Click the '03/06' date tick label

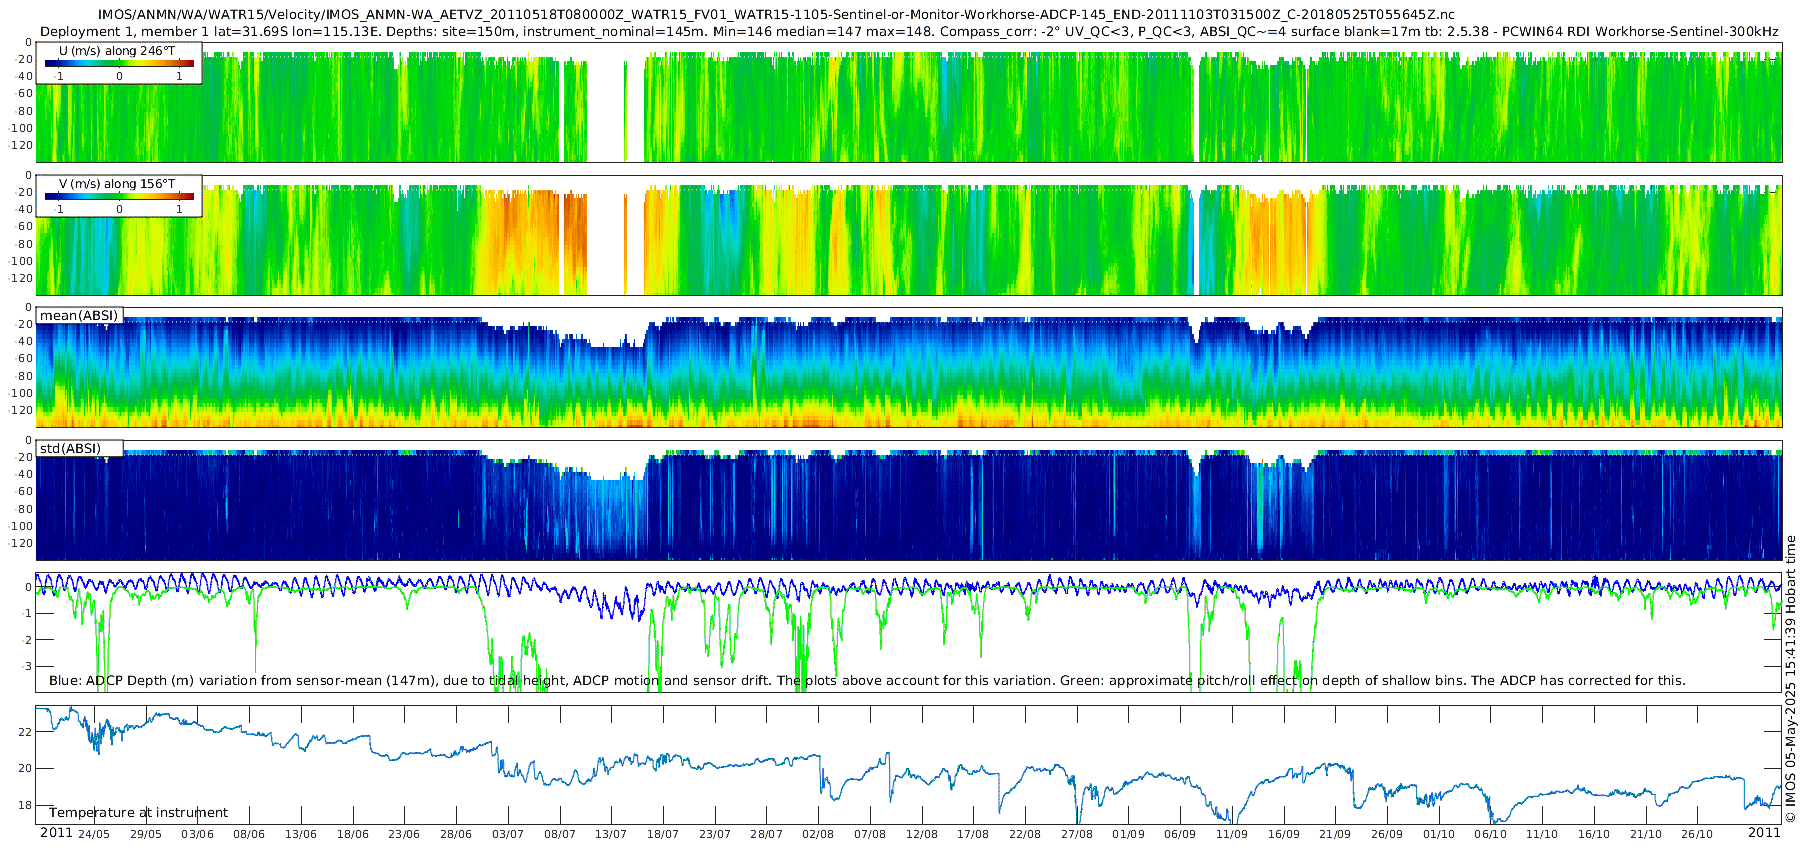pos(197,834)
